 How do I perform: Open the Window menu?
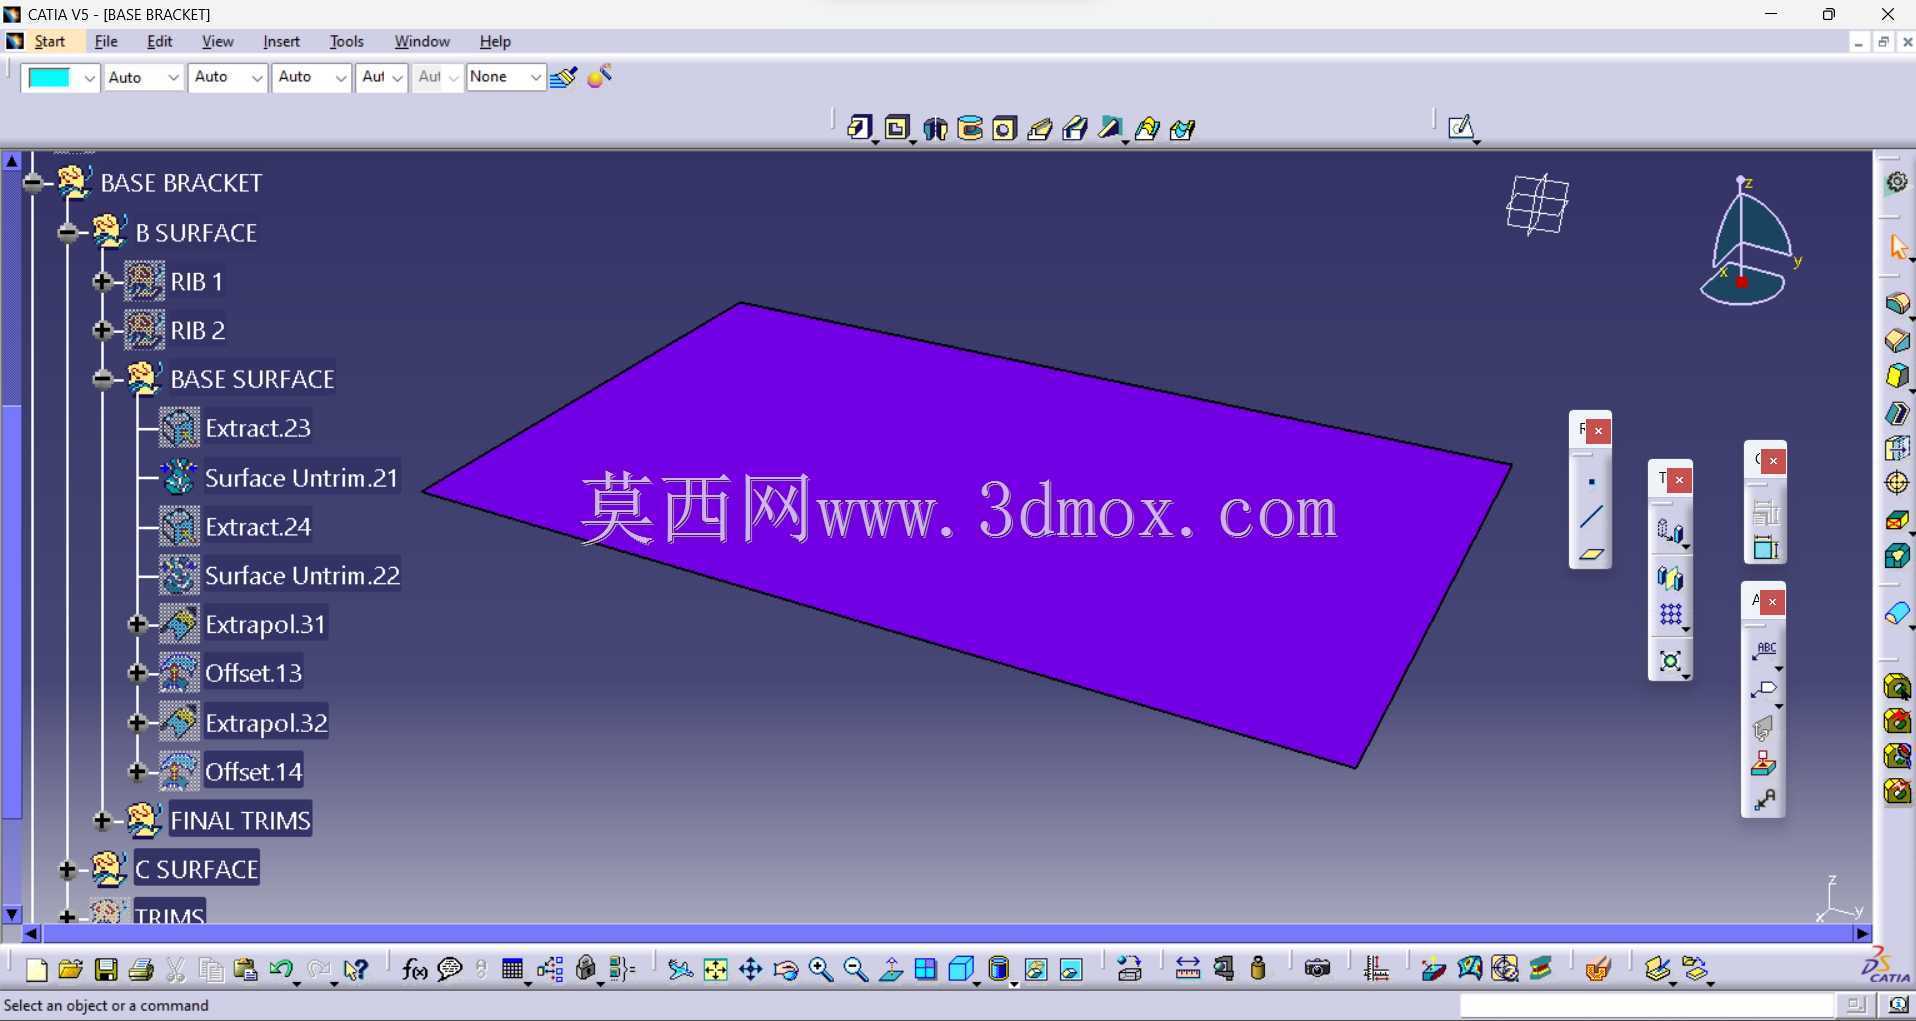(421, 41)
